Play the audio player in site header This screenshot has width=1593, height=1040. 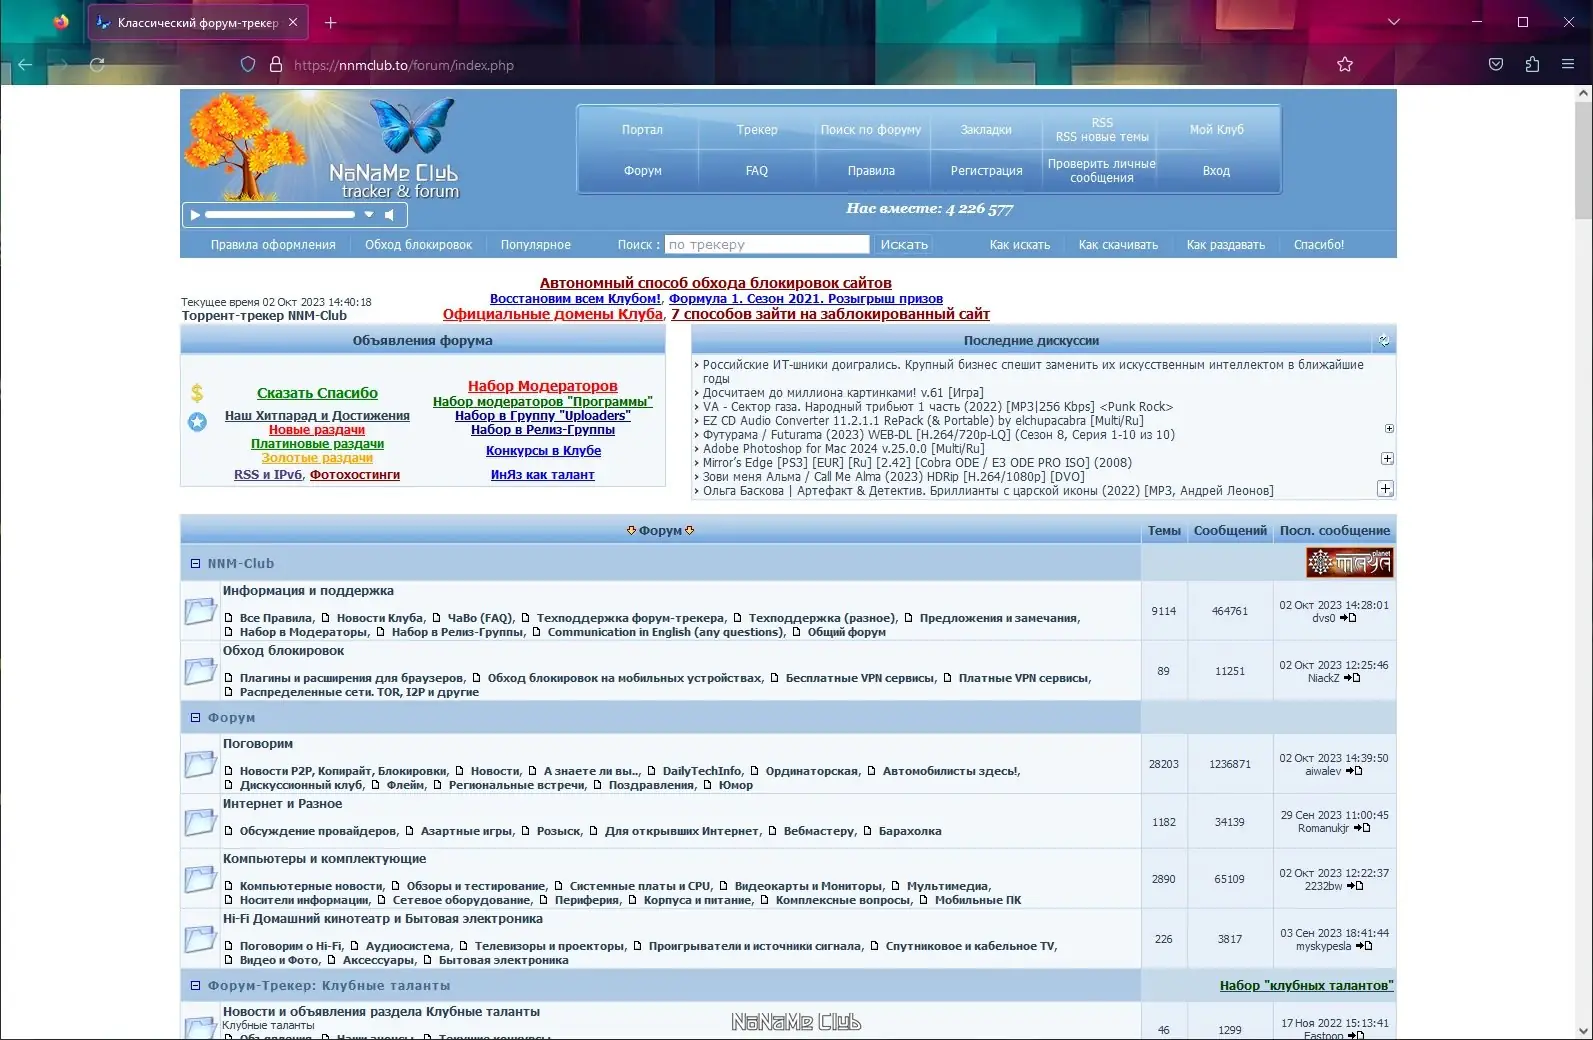(195, 215)
